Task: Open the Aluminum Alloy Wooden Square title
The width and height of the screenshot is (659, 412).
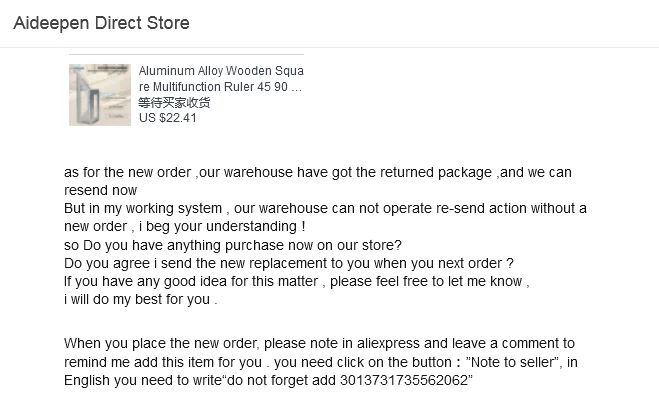Action: click(220, 72)
